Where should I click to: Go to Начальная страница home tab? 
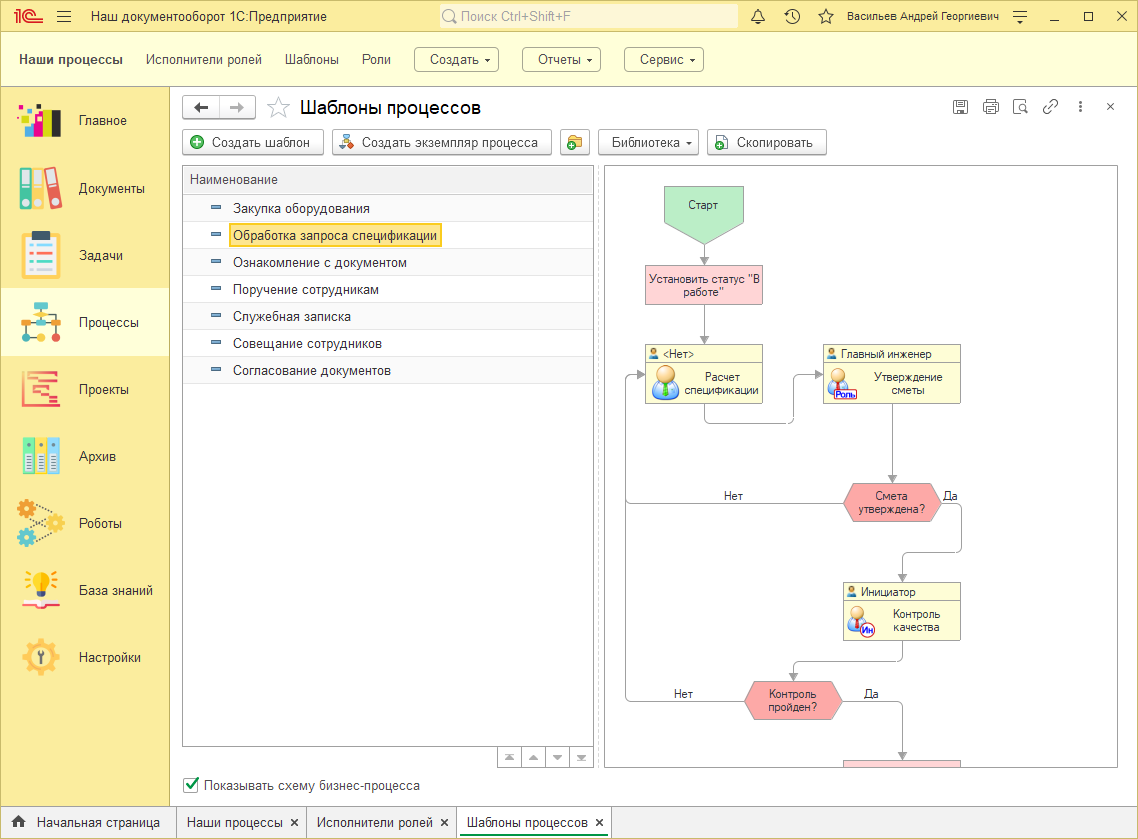point(88,822)
